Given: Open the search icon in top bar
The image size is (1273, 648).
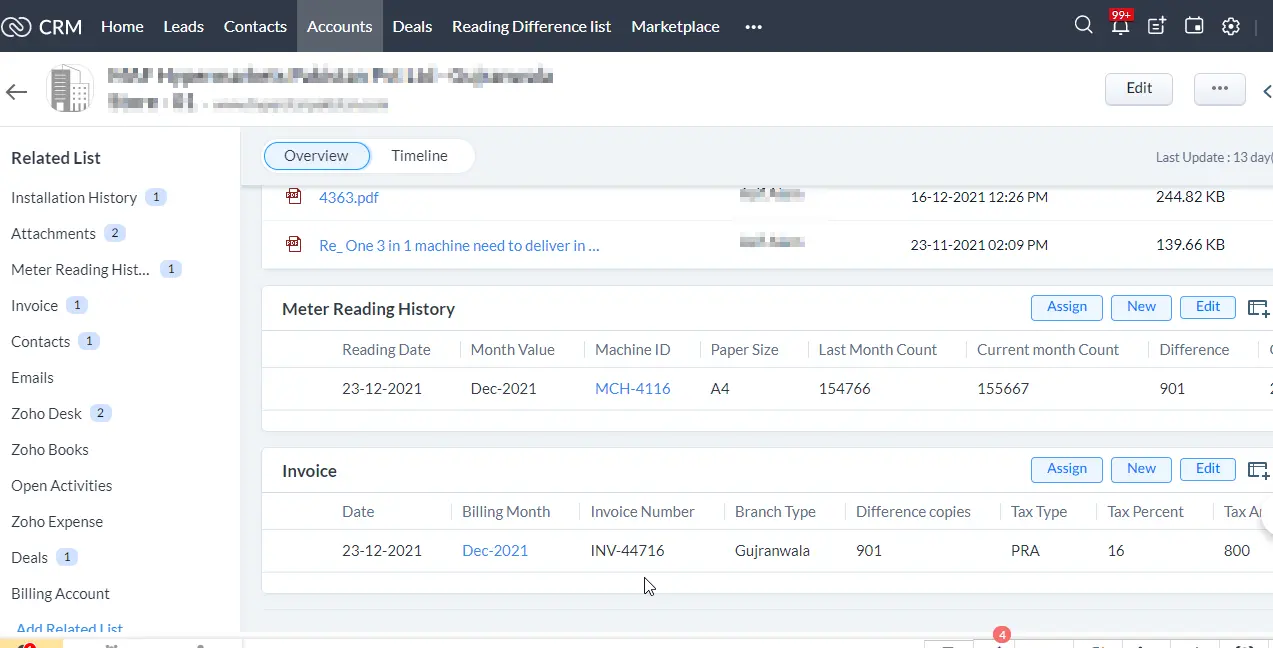Looking at the screenshot, I should (1083, 26).
